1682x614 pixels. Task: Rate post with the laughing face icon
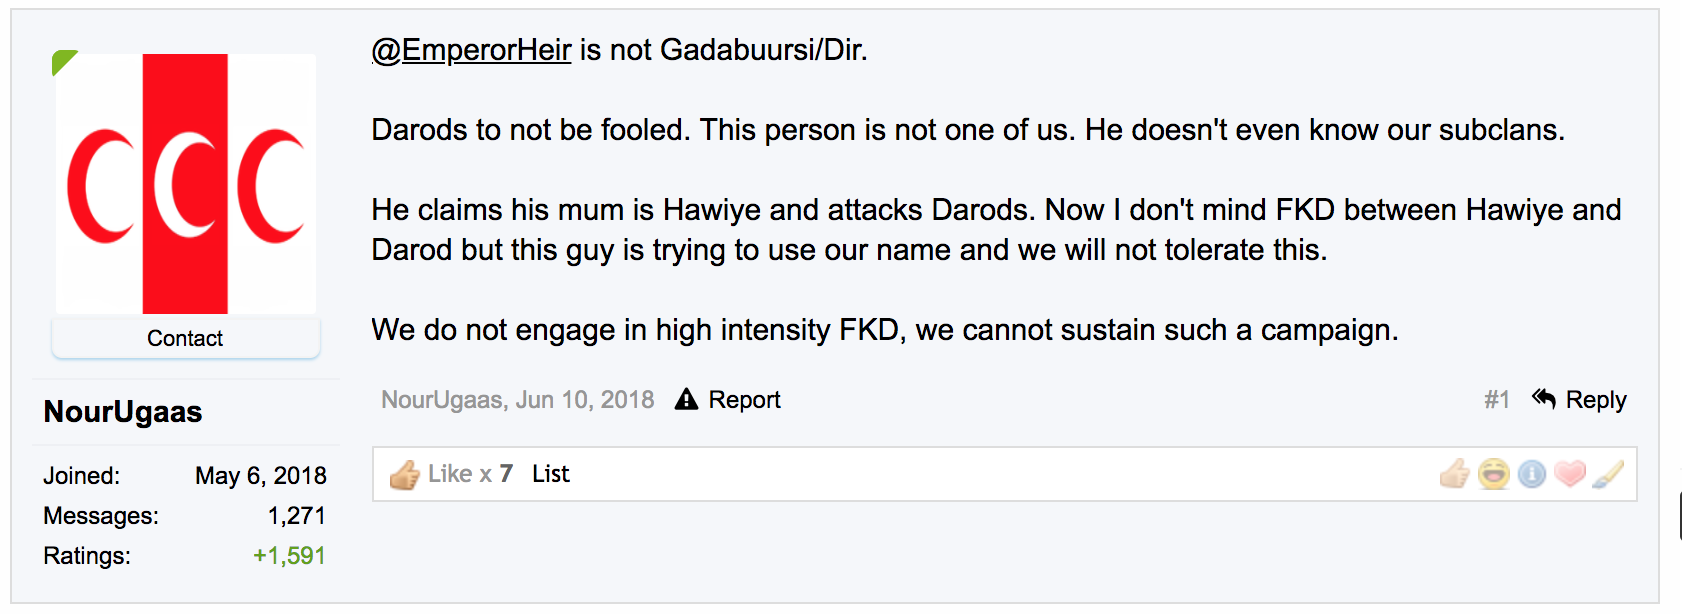coord(1494,474)
